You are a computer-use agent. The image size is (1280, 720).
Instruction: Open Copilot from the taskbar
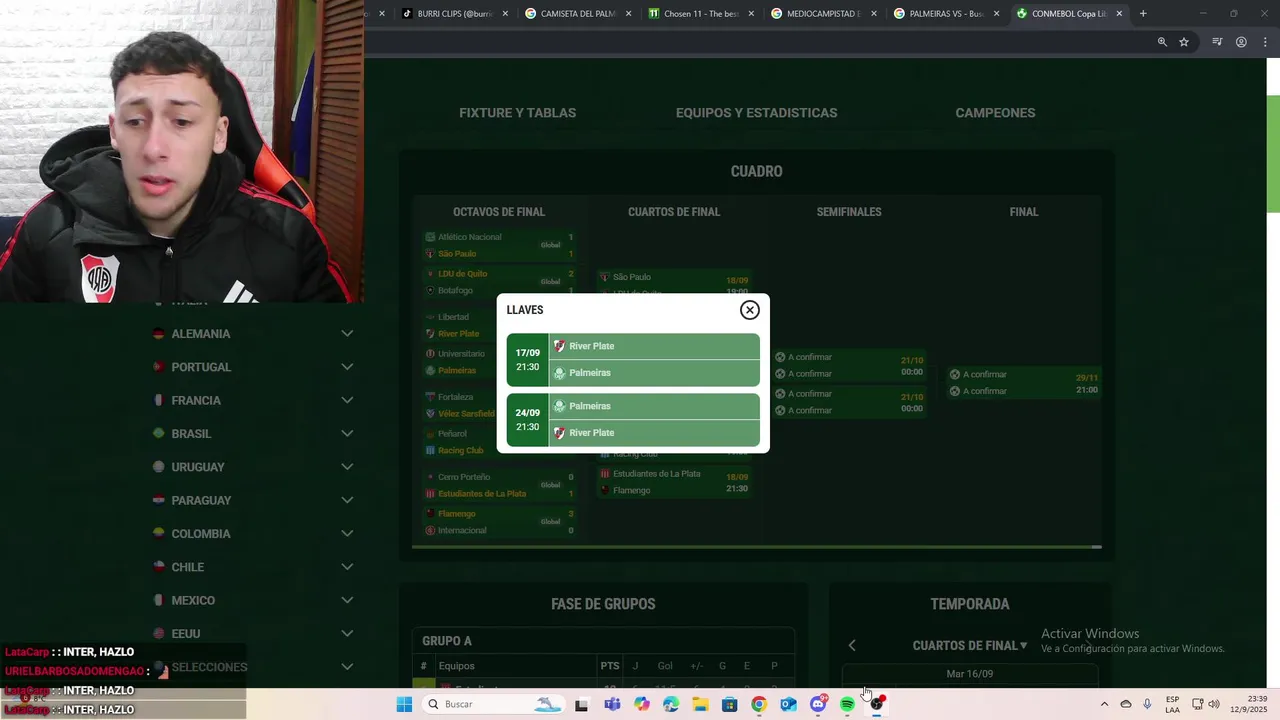(x=641, y=704)
